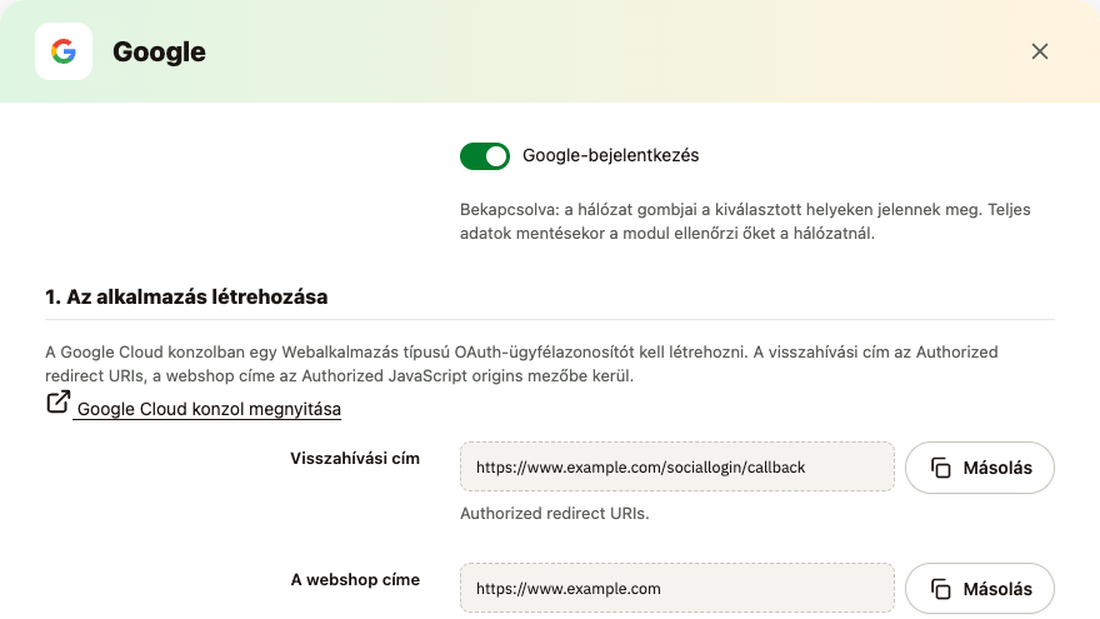This screenshot has width=1100, height=619.
Task: Click the Authorized redirect URIs. hint text
Action: click(554, 513)
